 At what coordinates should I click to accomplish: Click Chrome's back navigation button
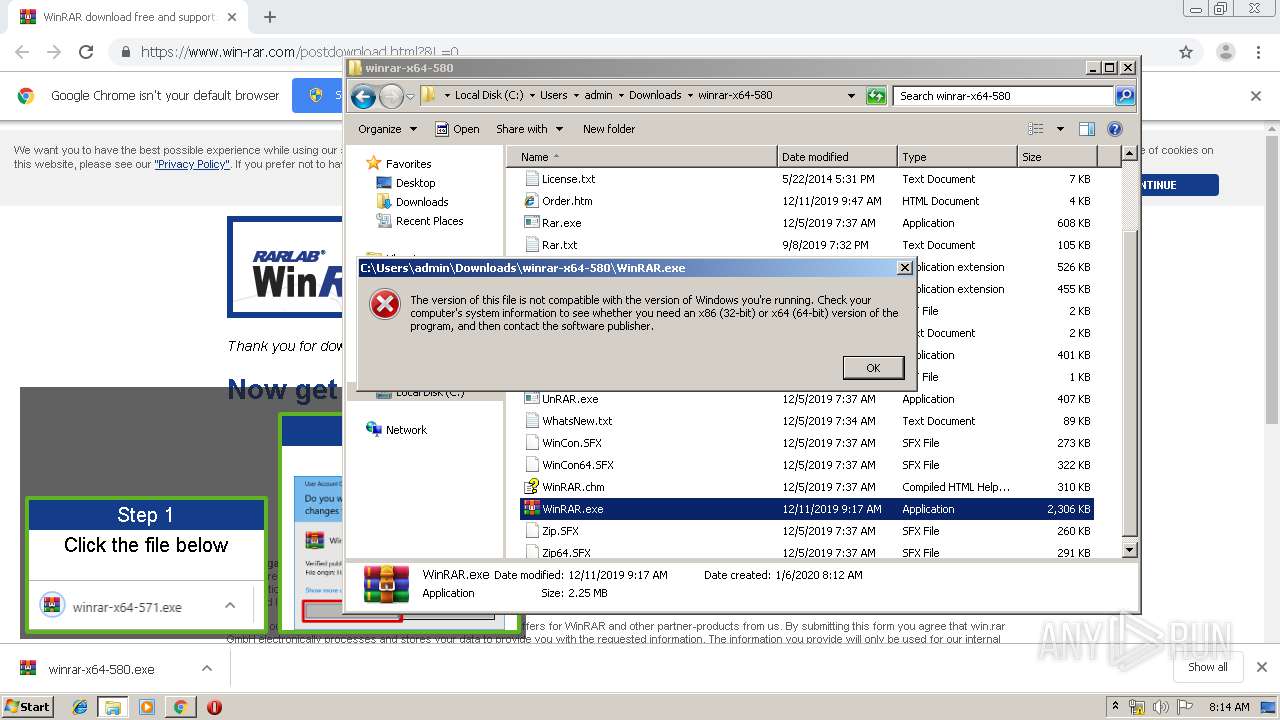[22, 52]
